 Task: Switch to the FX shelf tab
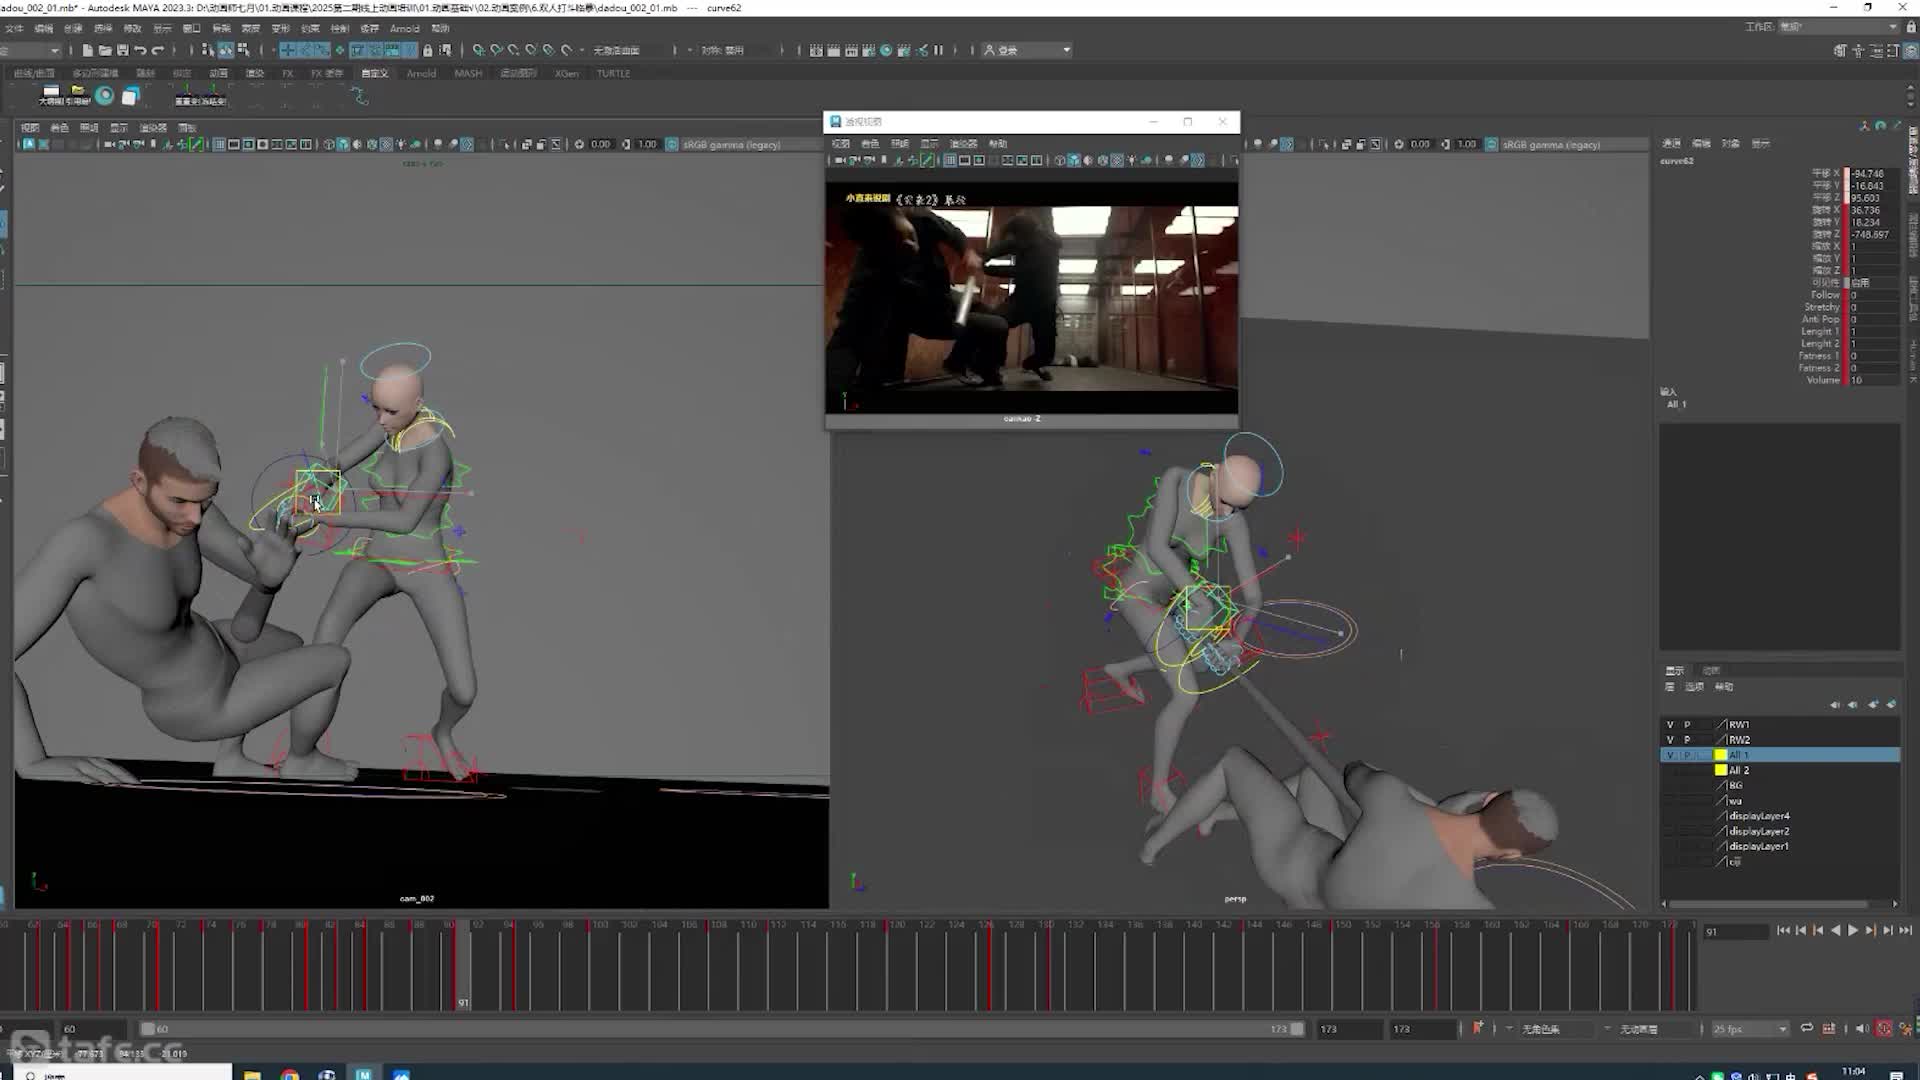tap(288, 73)
